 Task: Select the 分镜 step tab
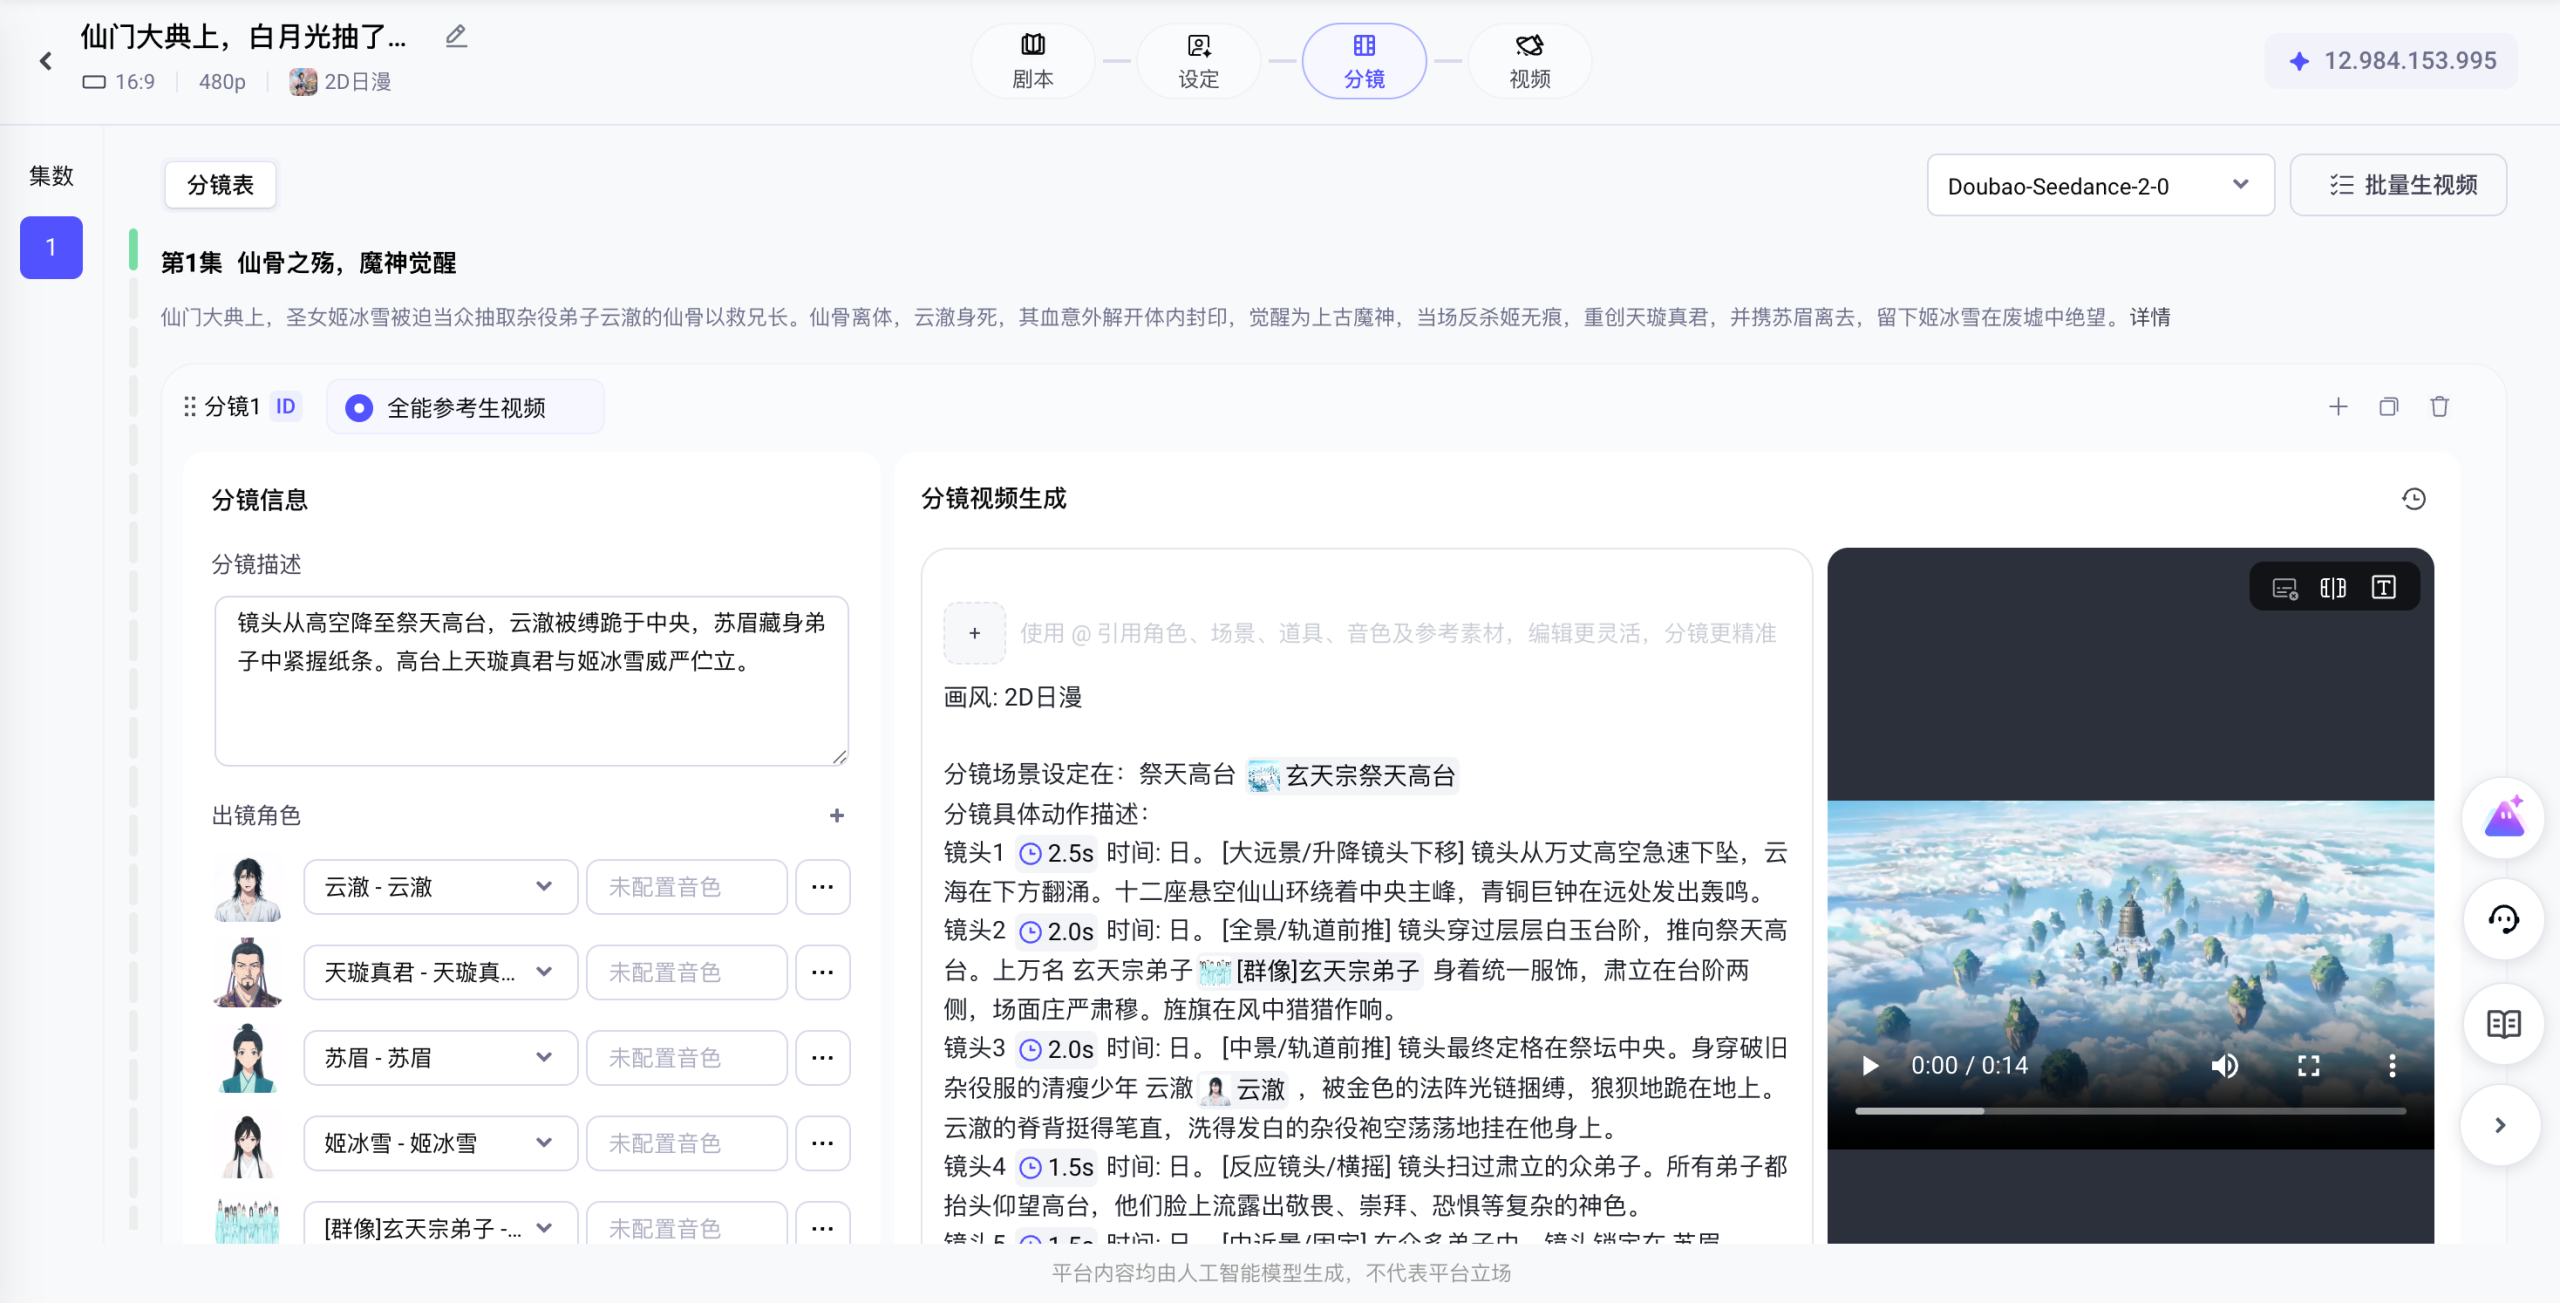(x=1364, y=61)
